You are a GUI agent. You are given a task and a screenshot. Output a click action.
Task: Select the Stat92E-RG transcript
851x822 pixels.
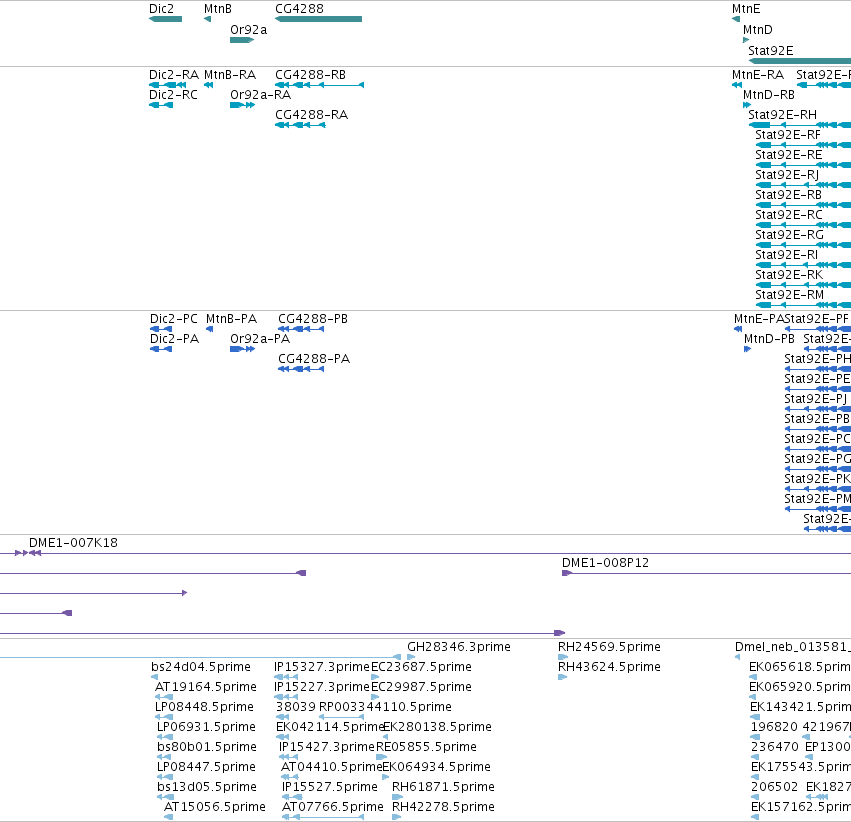(x=803, y=245)
